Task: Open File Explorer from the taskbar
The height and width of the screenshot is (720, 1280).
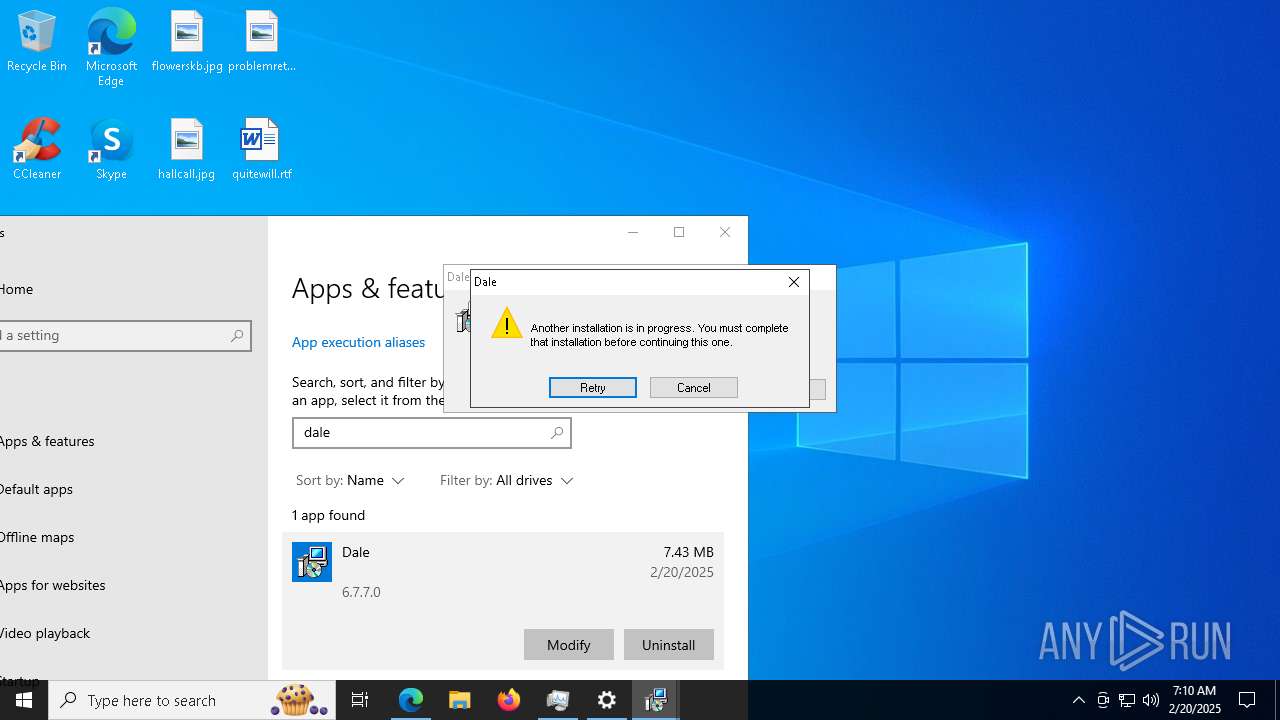Action: pyautogui.click(x=460, y=700)
